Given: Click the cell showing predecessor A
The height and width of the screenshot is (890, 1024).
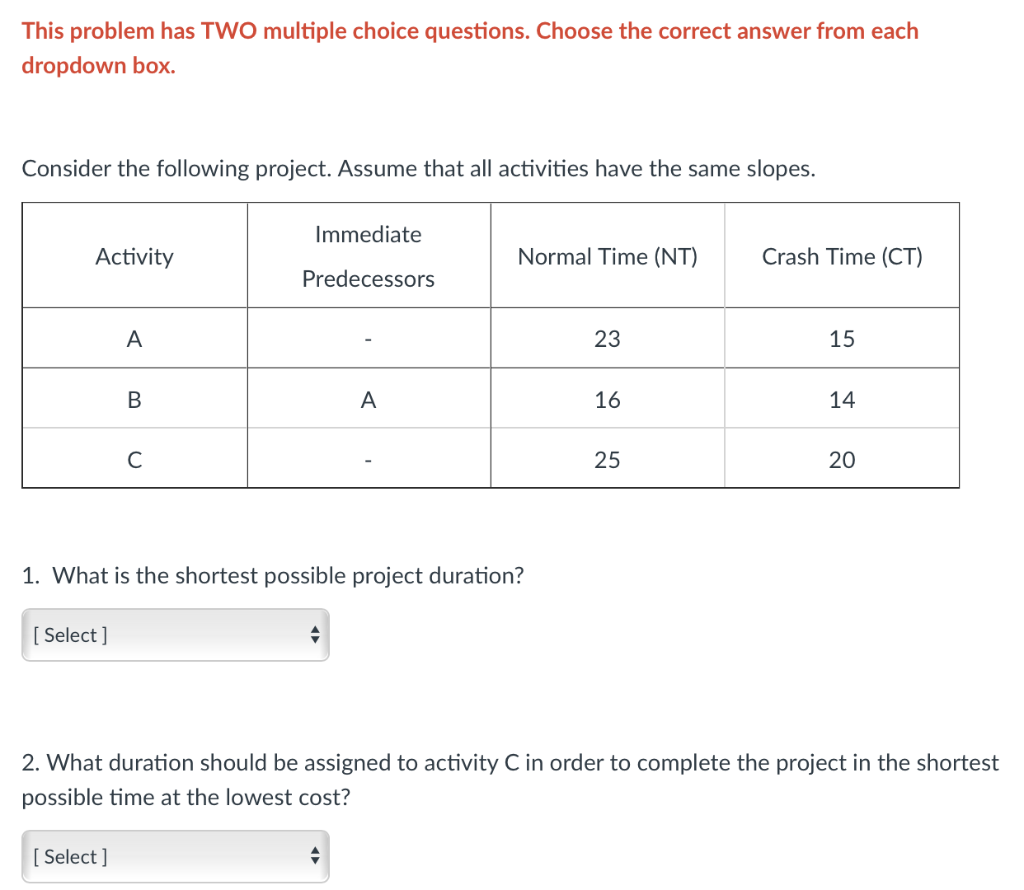Looking at the screenshot, I should point(368,398).
